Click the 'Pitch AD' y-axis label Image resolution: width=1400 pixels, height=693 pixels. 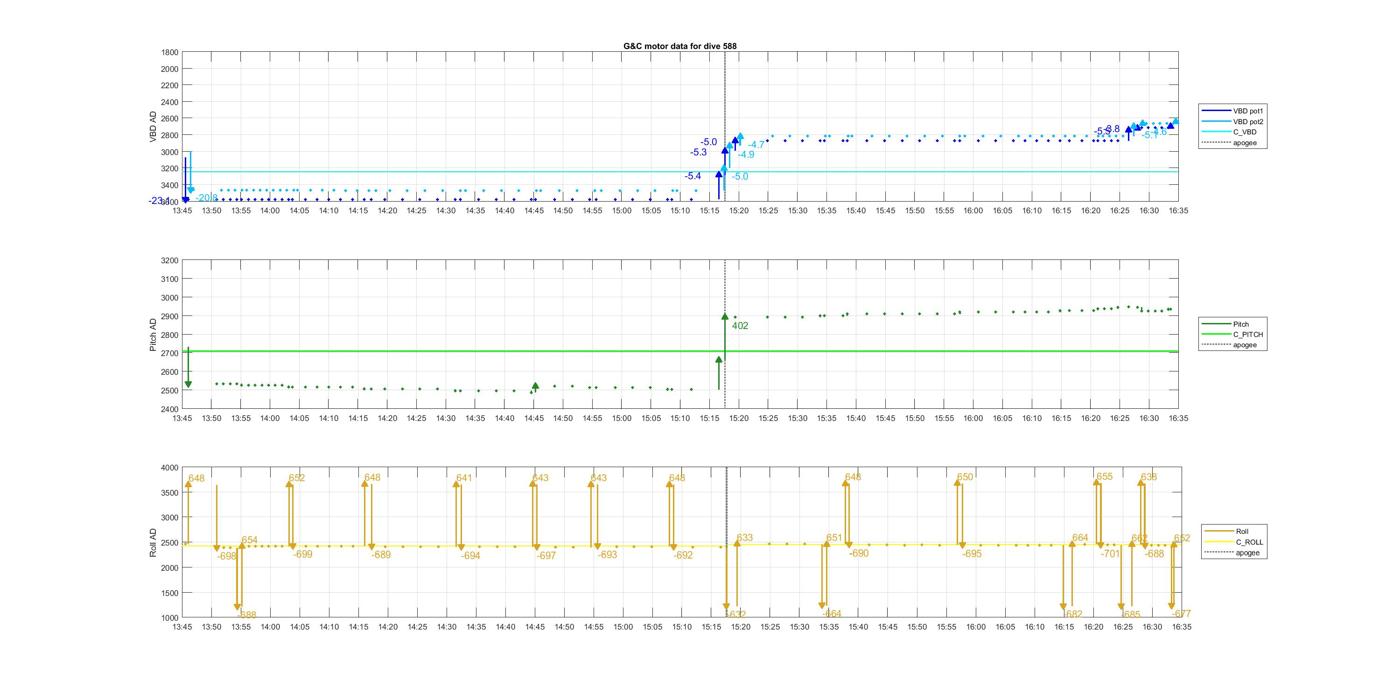click(154, 335)
